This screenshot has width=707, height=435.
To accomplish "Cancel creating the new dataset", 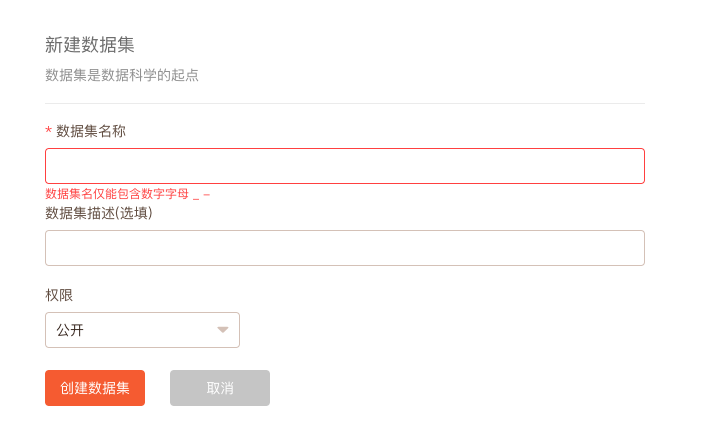I will [220, 388].
